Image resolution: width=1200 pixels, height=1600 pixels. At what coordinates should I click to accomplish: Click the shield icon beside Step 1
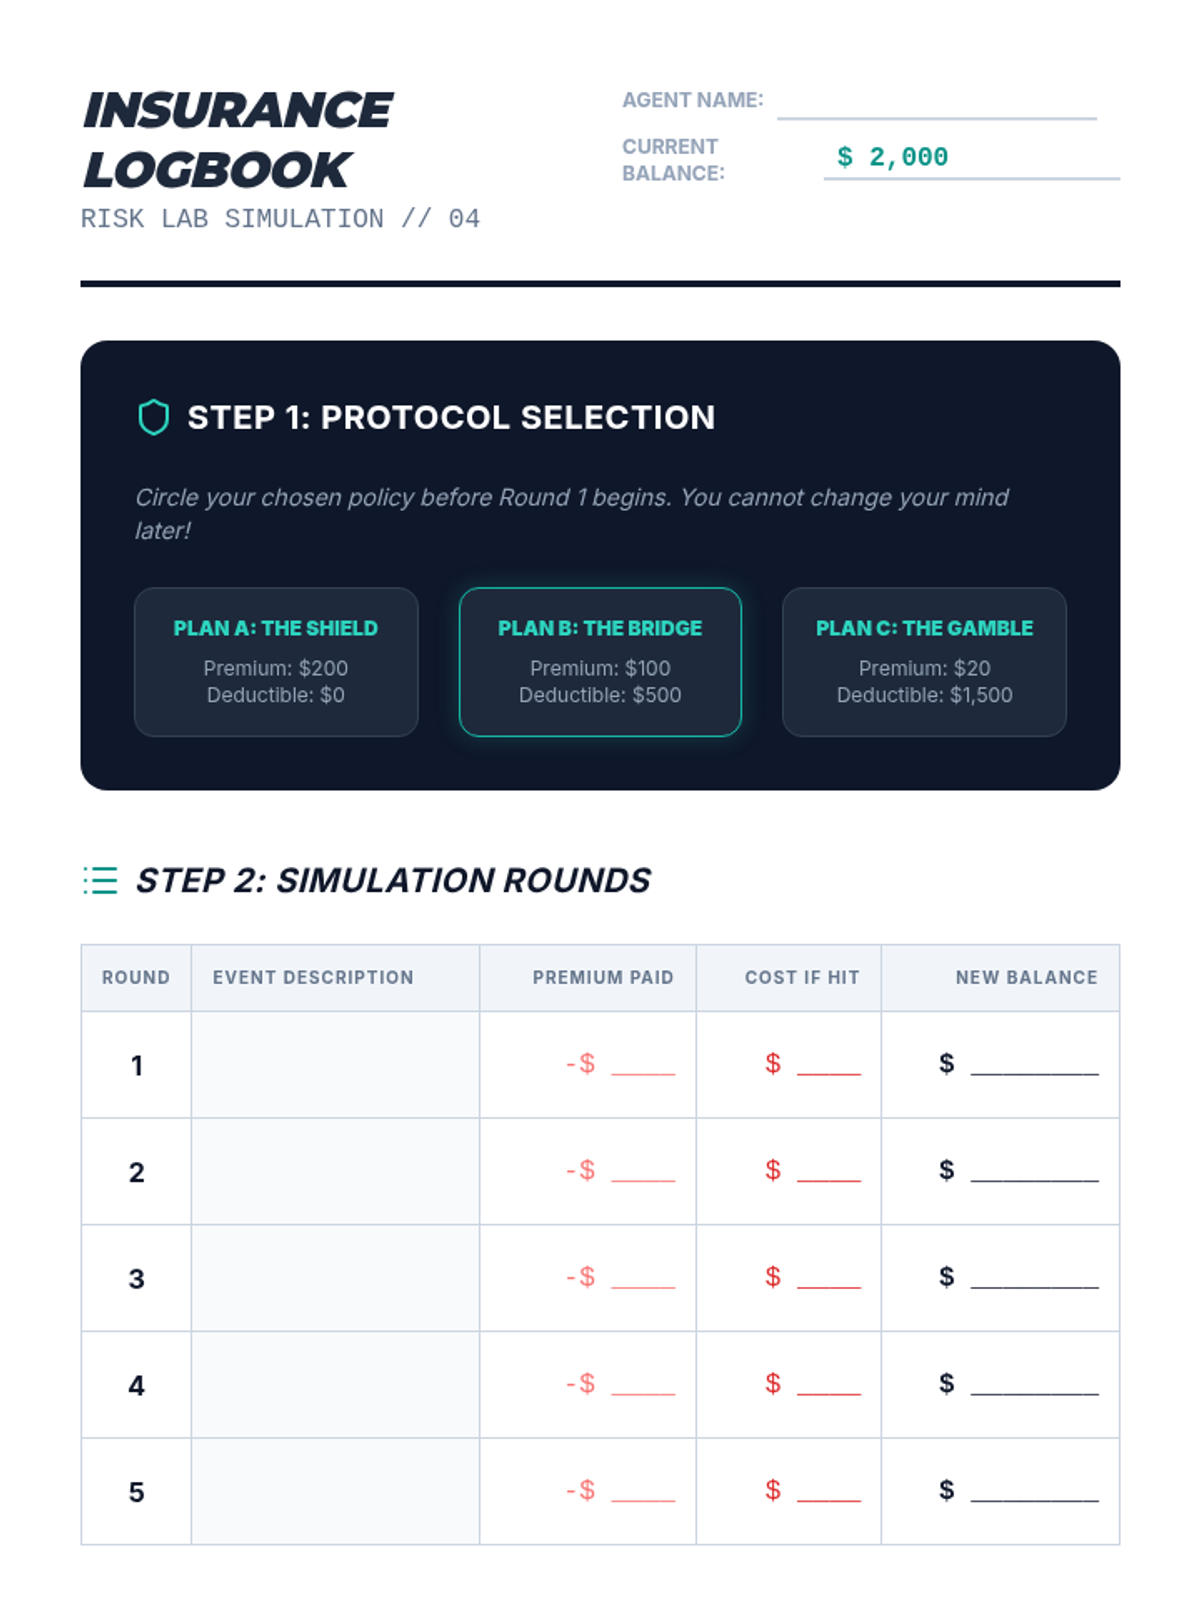[153, 417]
